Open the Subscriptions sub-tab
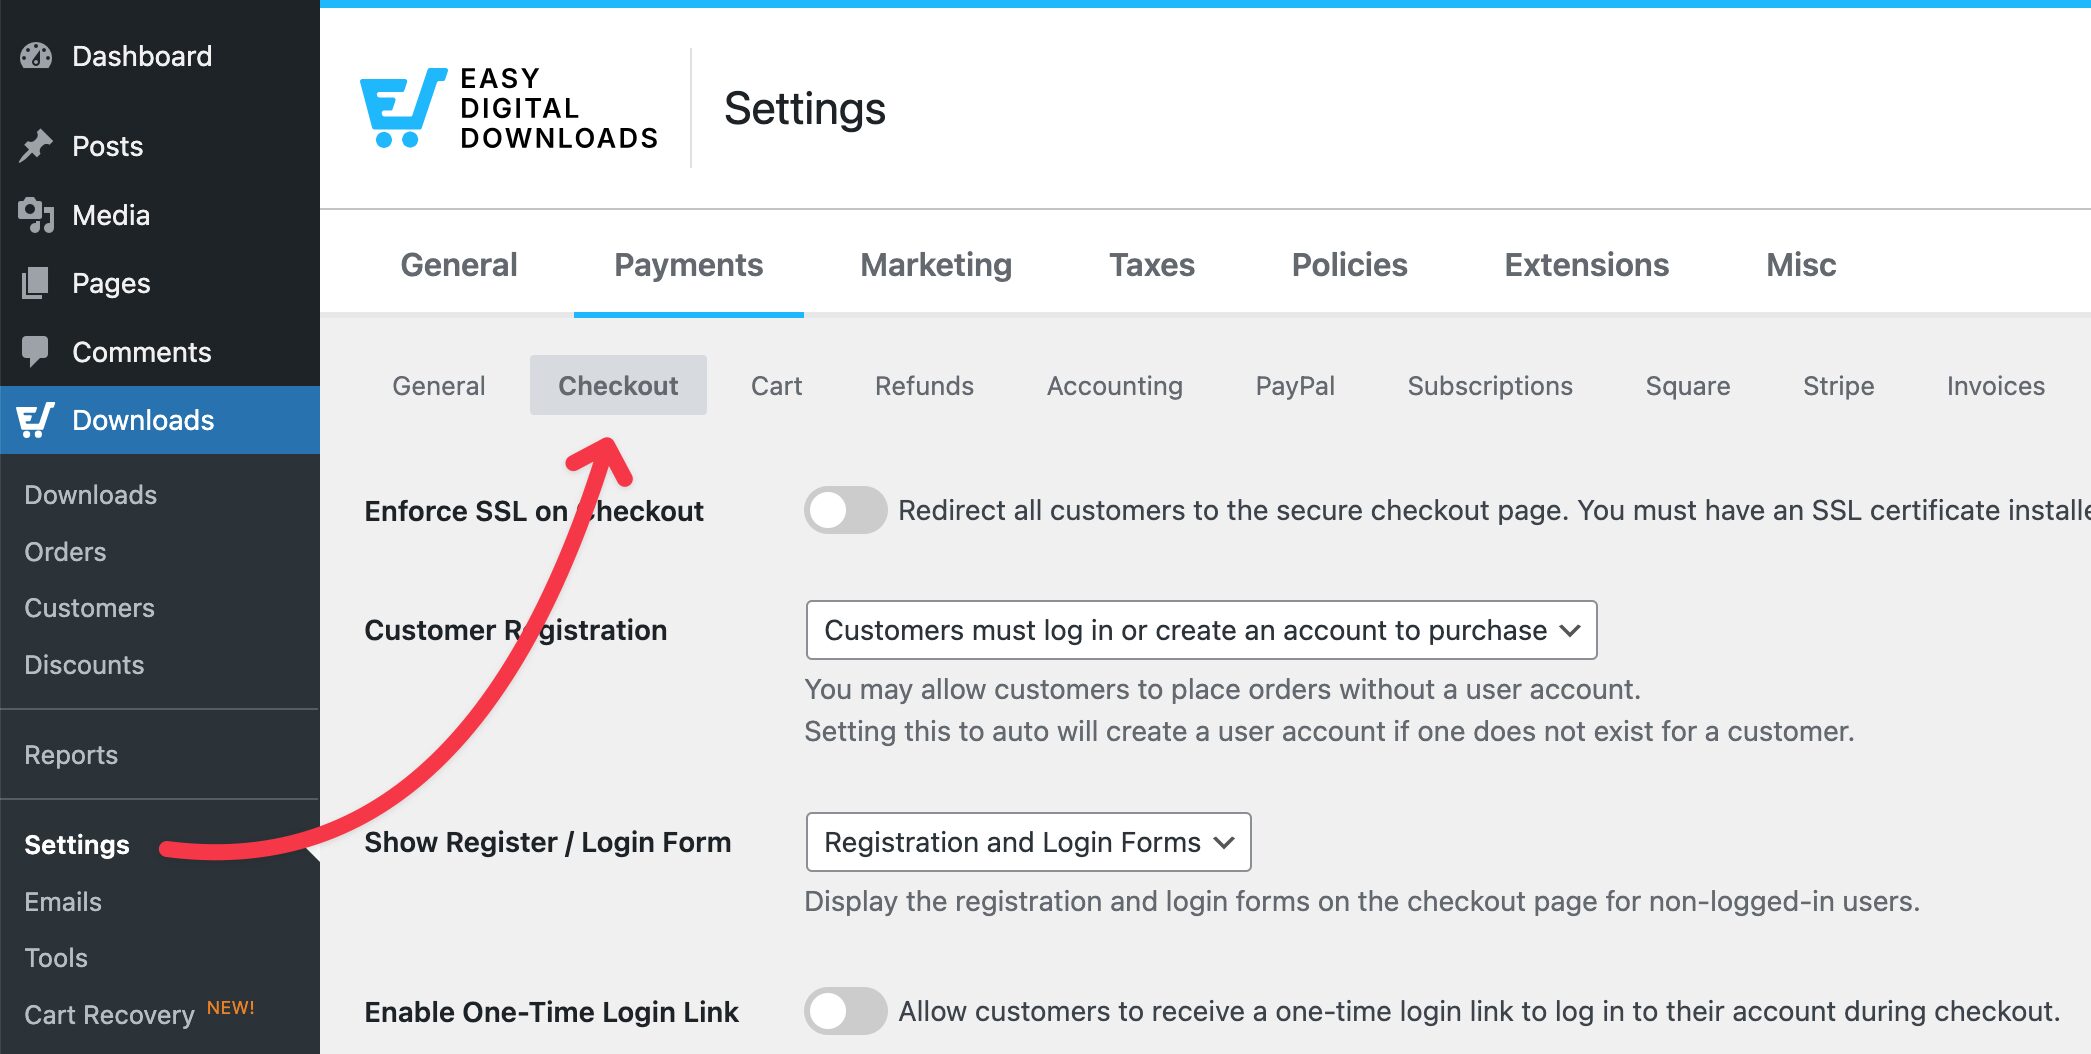Screen dimensions: 2091x1054 coord(1490,385)
